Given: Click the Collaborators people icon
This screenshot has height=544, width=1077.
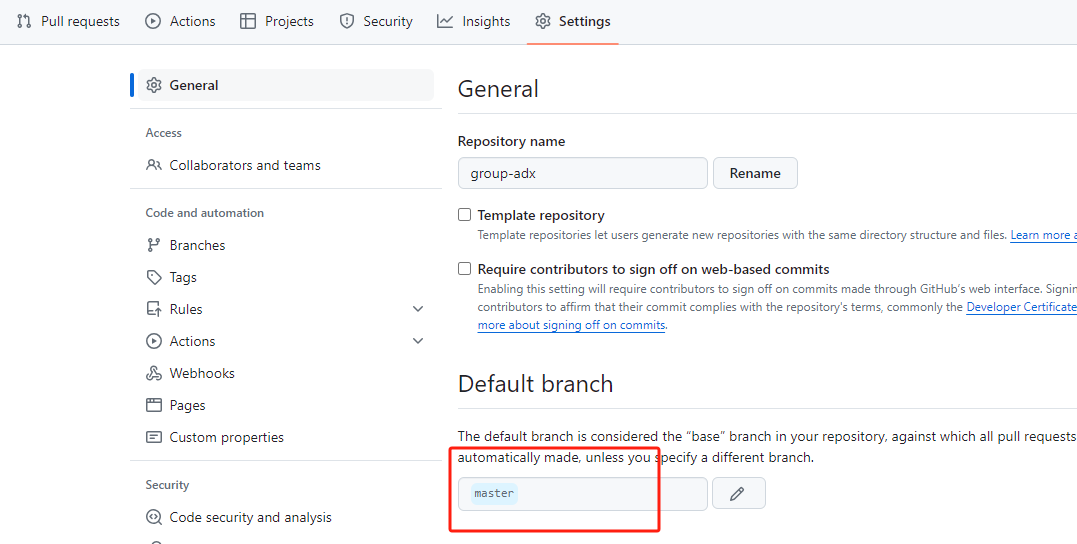Looking at the screenshot, I should [x=154, y=165].
